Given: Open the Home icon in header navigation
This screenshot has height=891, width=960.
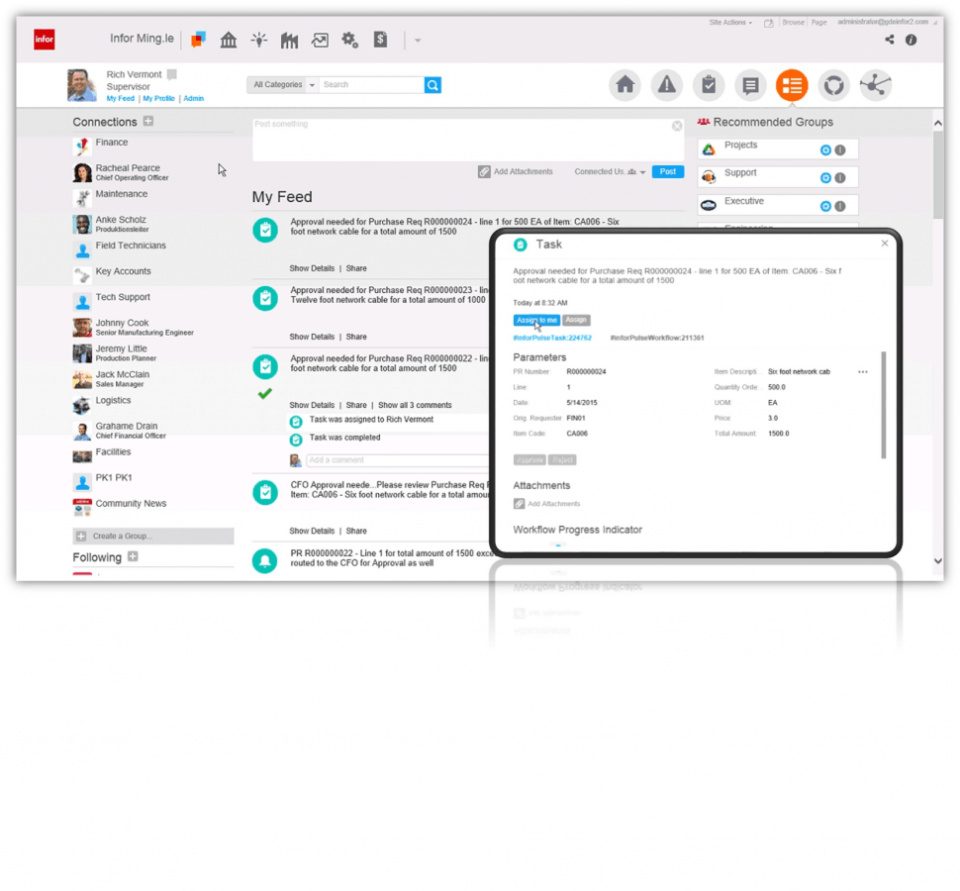Looking at the screenshot, I should (625, 85).
